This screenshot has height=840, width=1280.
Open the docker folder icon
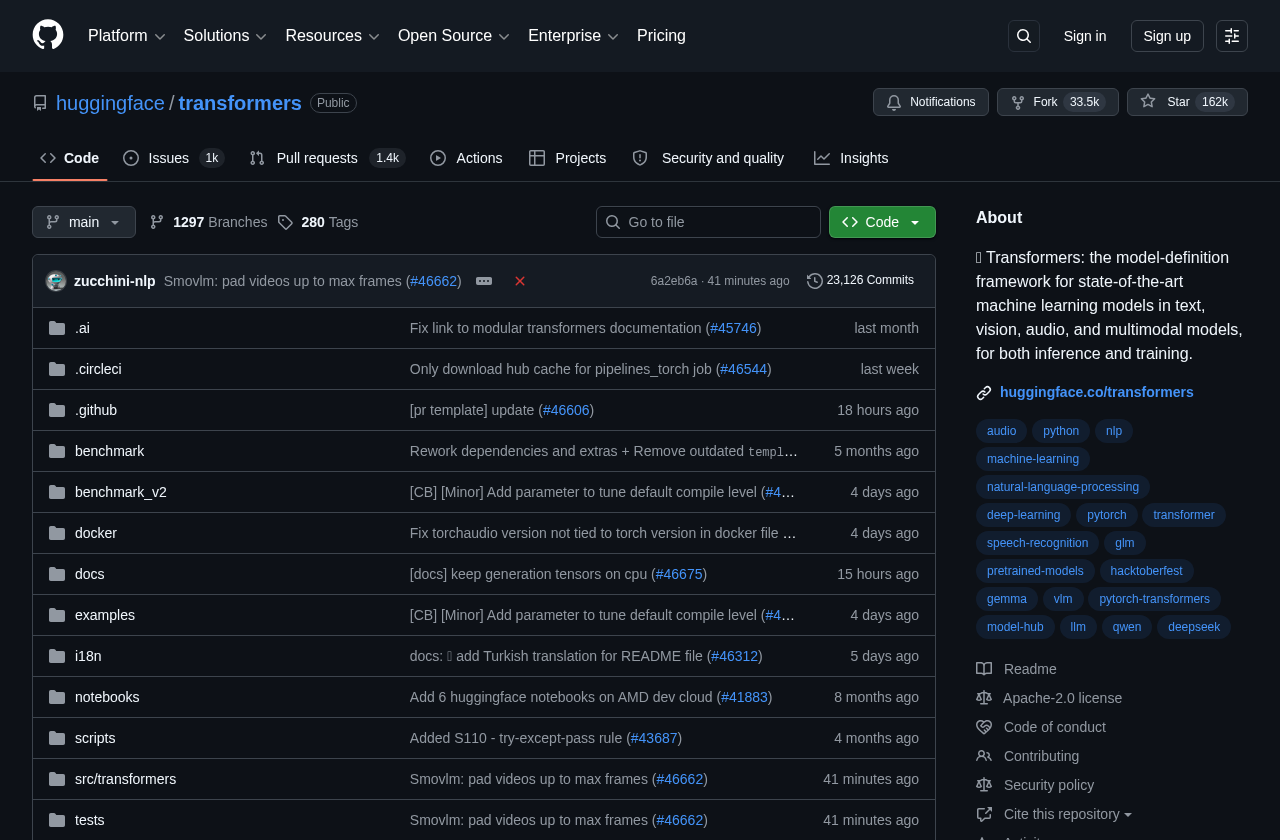click(x=57, y=533)
